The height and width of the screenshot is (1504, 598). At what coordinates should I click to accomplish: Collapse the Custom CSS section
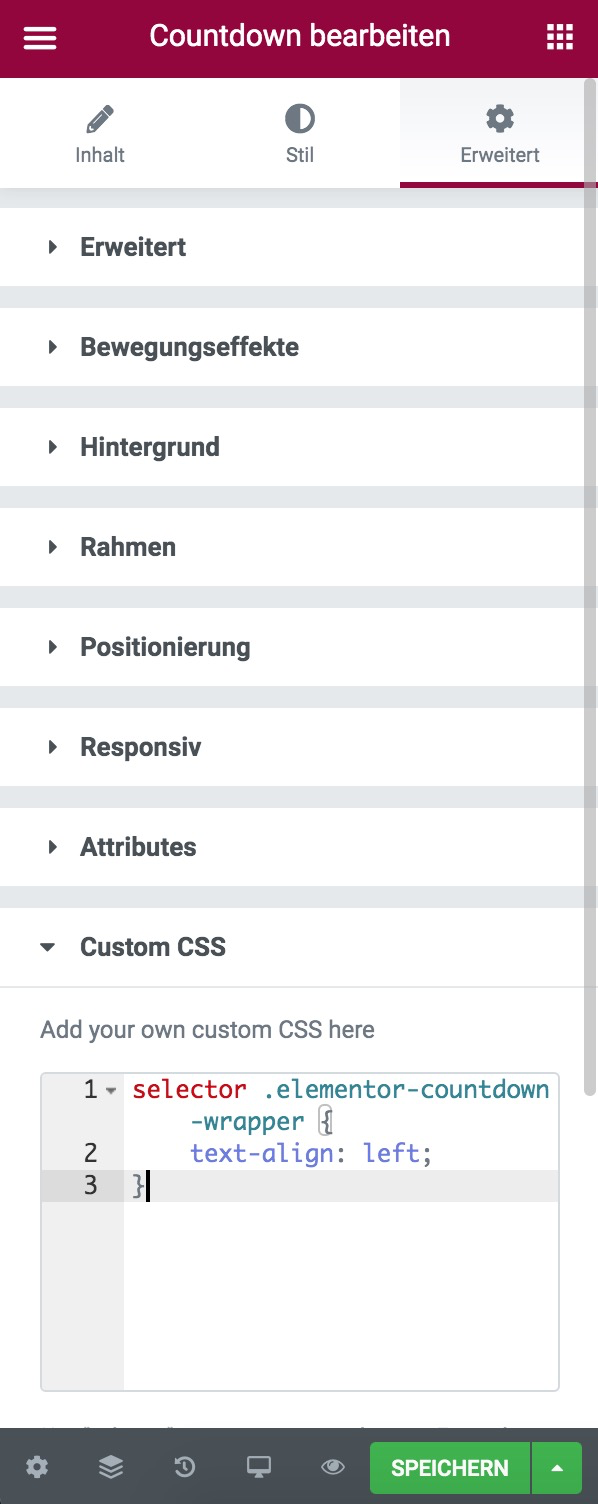click(153, 947)
